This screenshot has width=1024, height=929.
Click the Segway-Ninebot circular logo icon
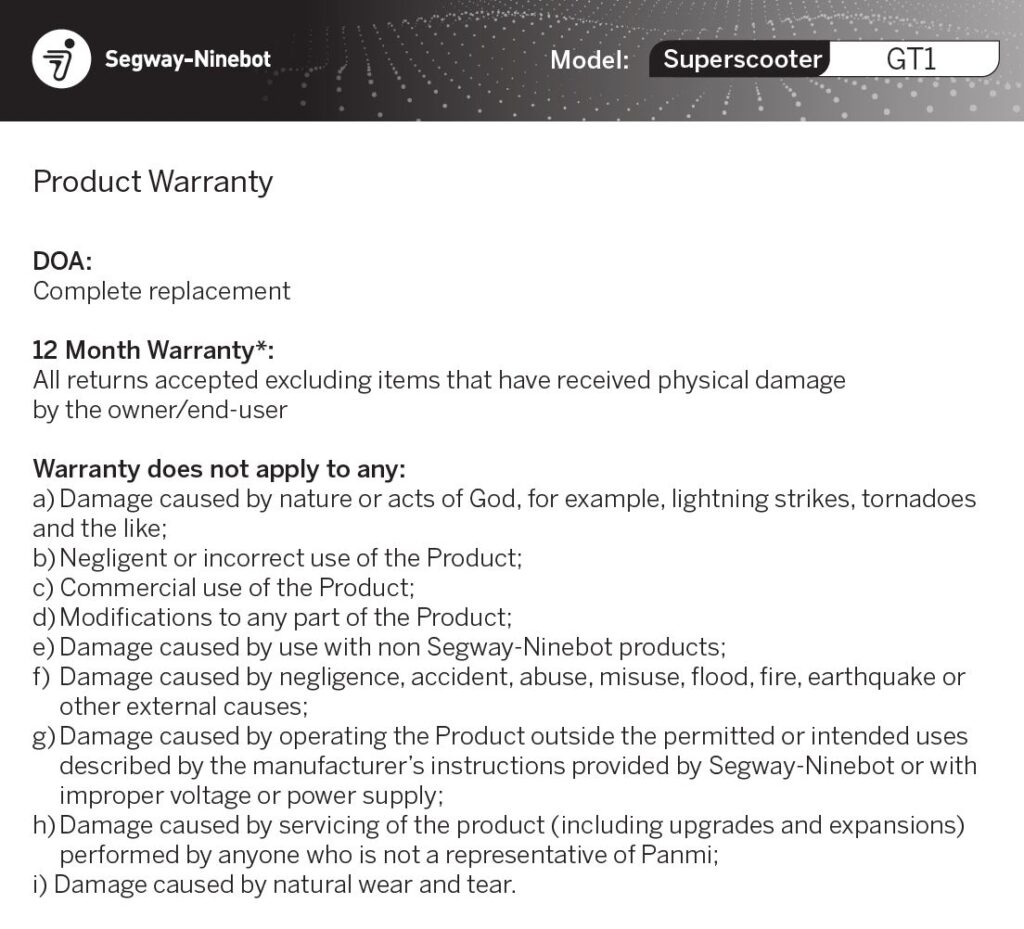pyautogui.click(x=61, y=59)
